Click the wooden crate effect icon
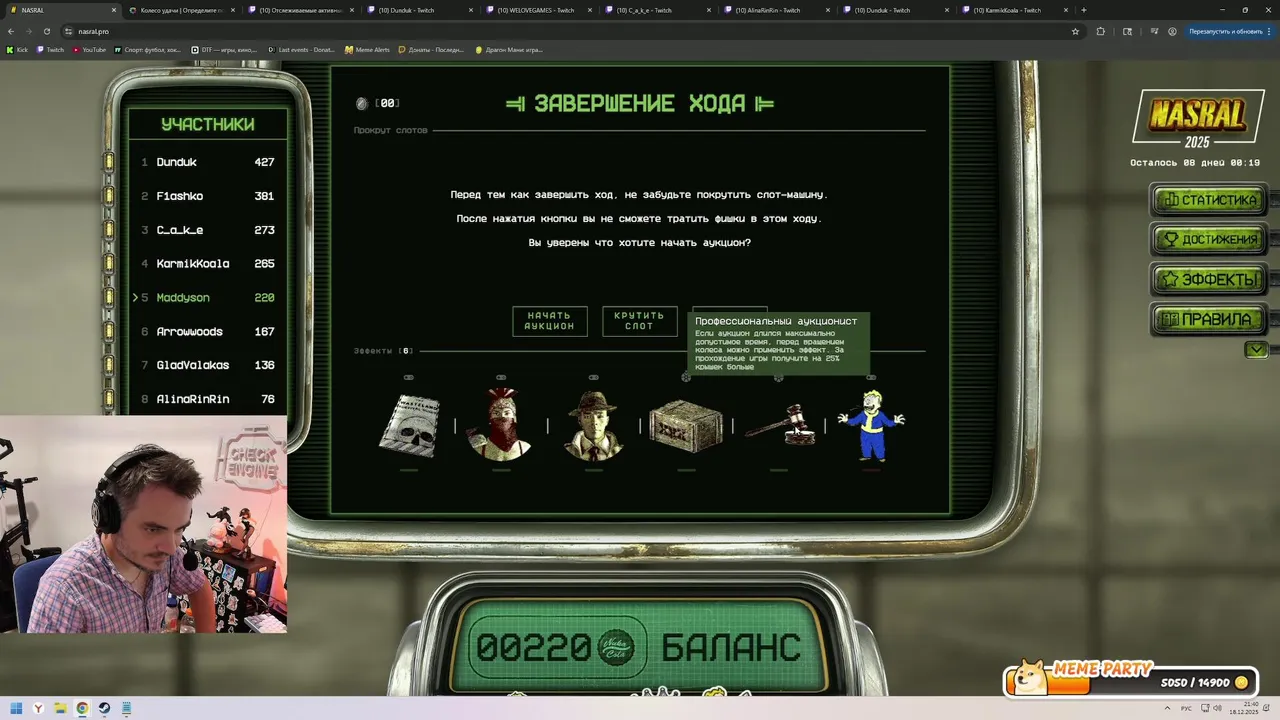1280x720 pixels. (x=686, y=427)
